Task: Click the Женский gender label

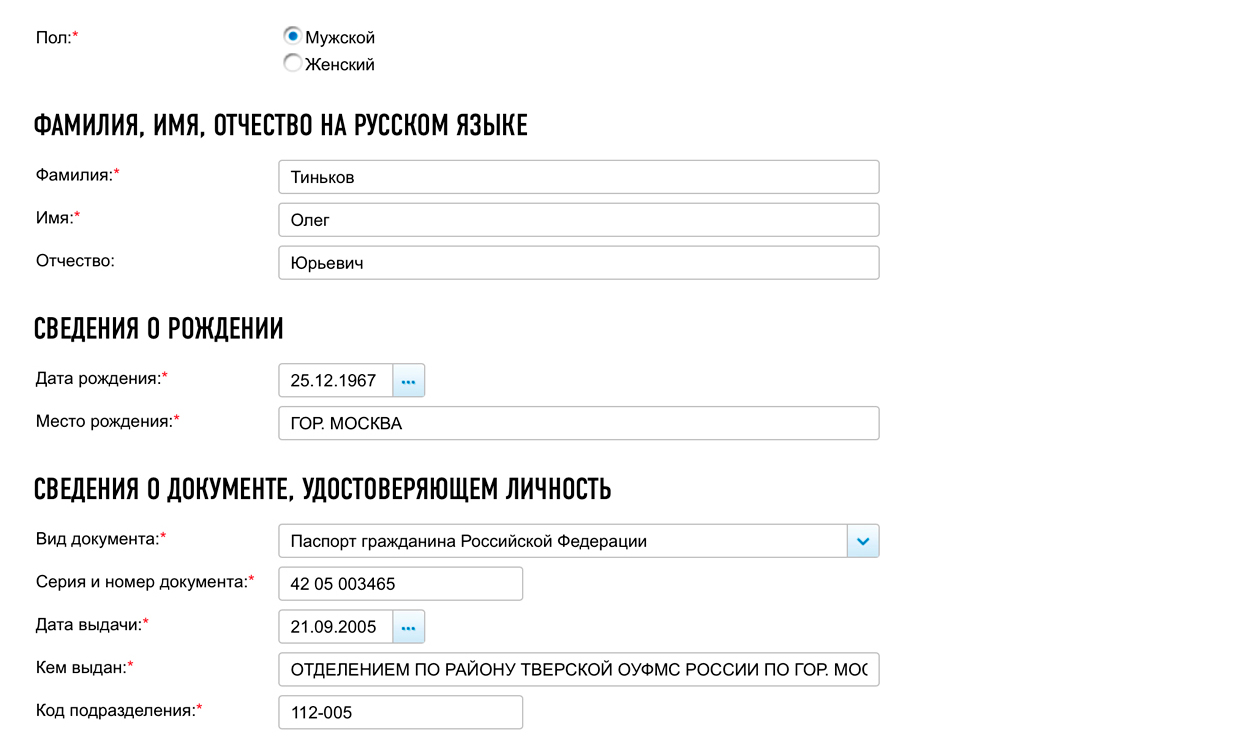Action: (340, 65)
